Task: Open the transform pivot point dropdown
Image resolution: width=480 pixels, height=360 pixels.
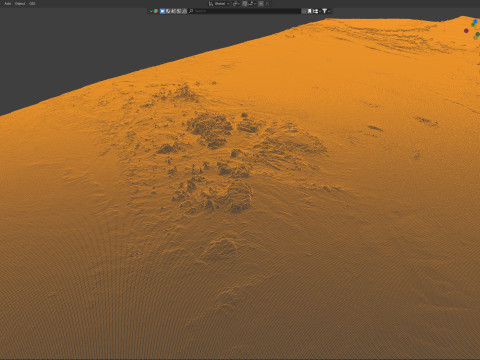Action: coord(236,4)
